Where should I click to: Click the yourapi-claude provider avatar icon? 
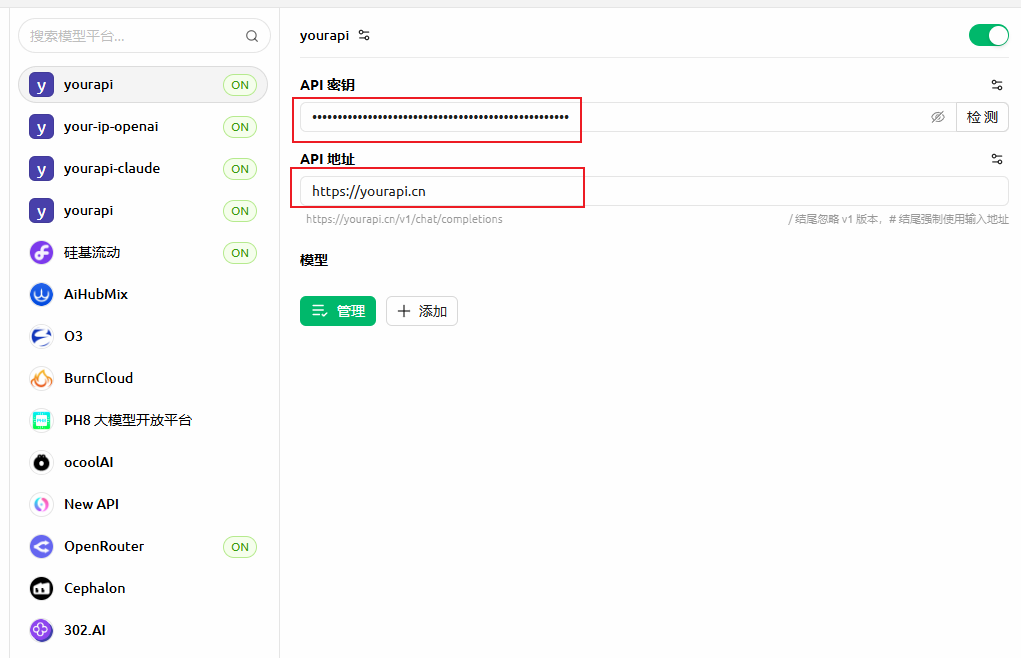[x=41, y=169]
